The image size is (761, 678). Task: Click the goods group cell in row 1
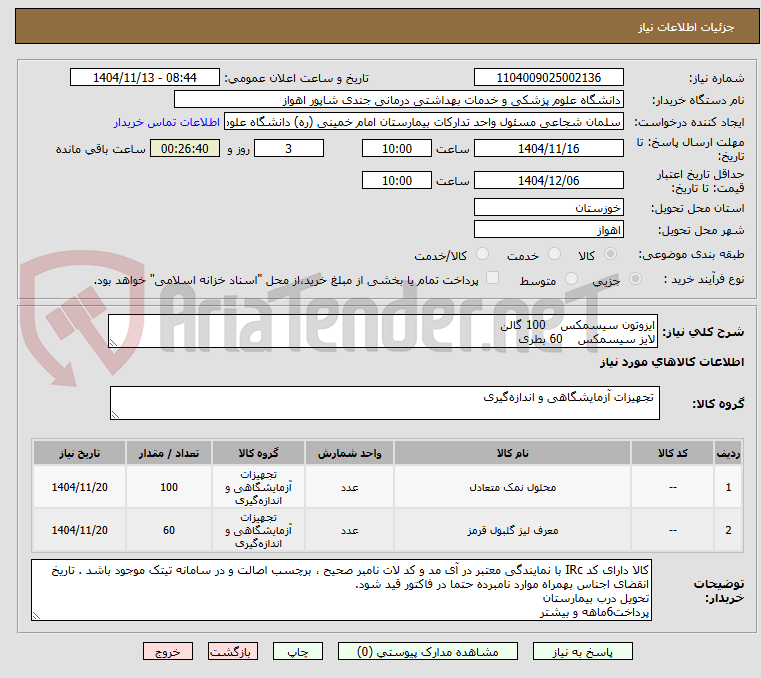[258, 487]
